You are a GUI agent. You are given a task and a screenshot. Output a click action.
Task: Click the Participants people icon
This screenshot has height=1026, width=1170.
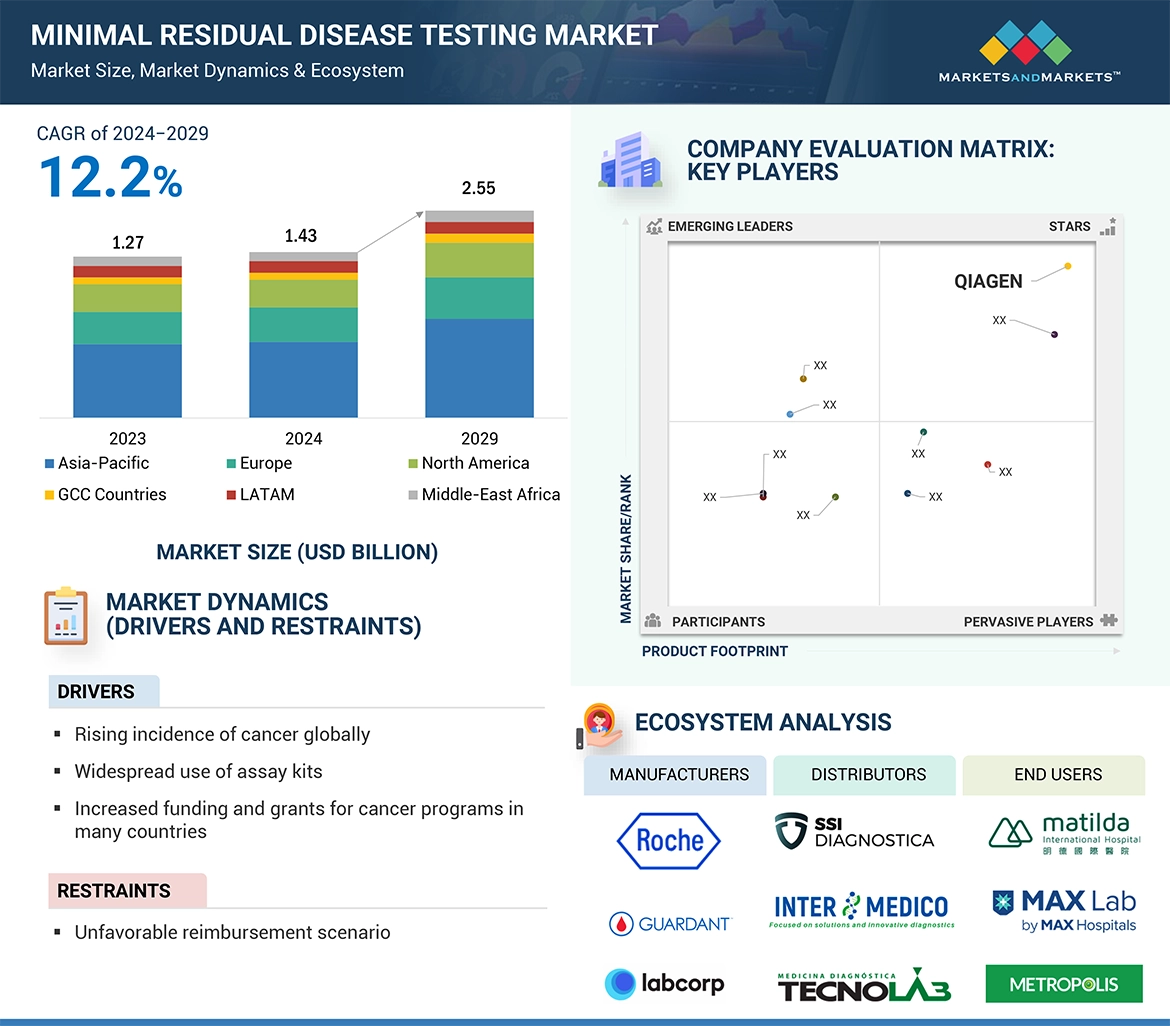(x=652, y=621)
